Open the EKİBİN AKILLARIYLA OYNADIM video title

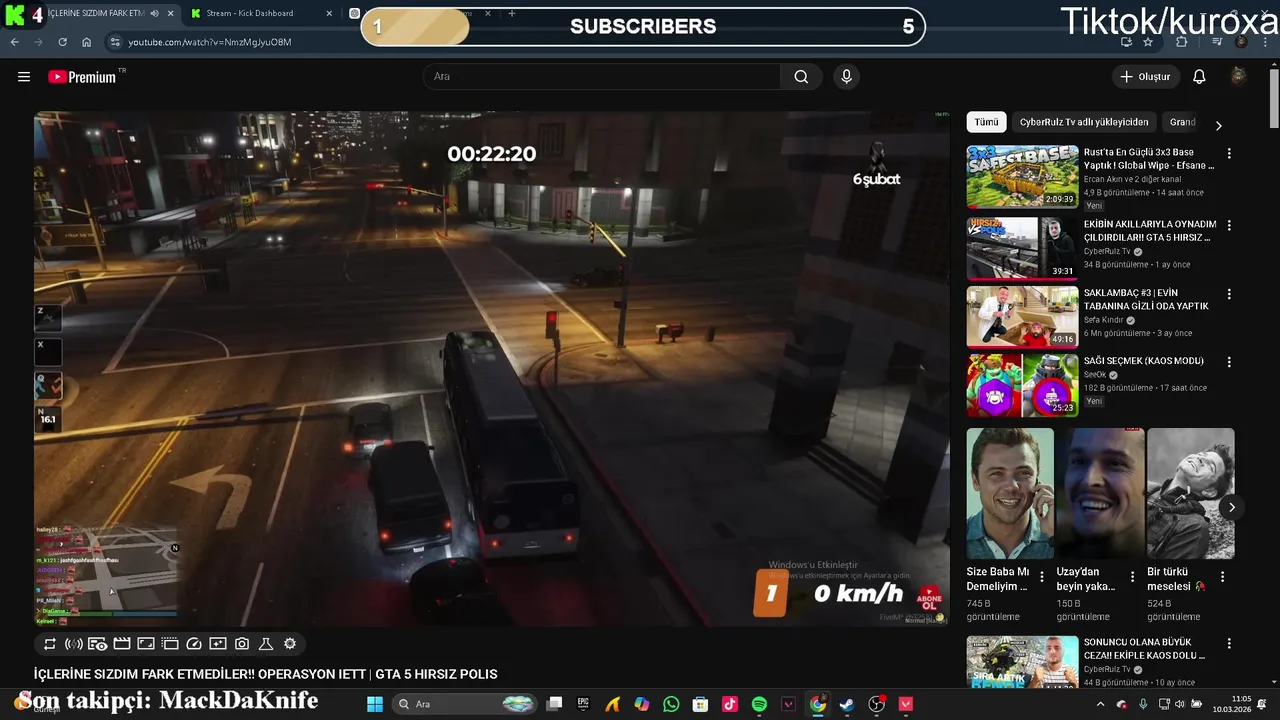click(1150, 231)
